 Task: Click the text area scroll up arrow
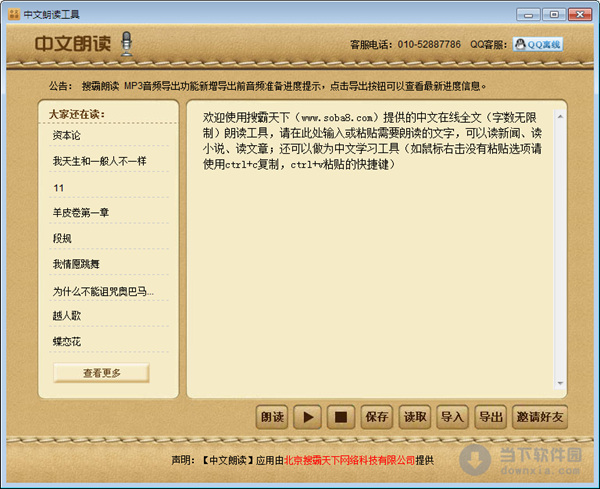[x=560, y=116]
